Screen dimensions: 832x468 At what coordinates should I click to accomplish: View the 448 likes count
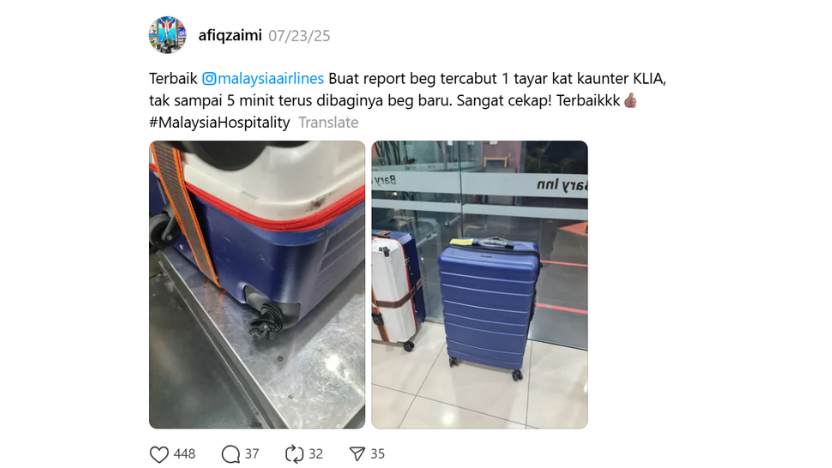(185, 454)
